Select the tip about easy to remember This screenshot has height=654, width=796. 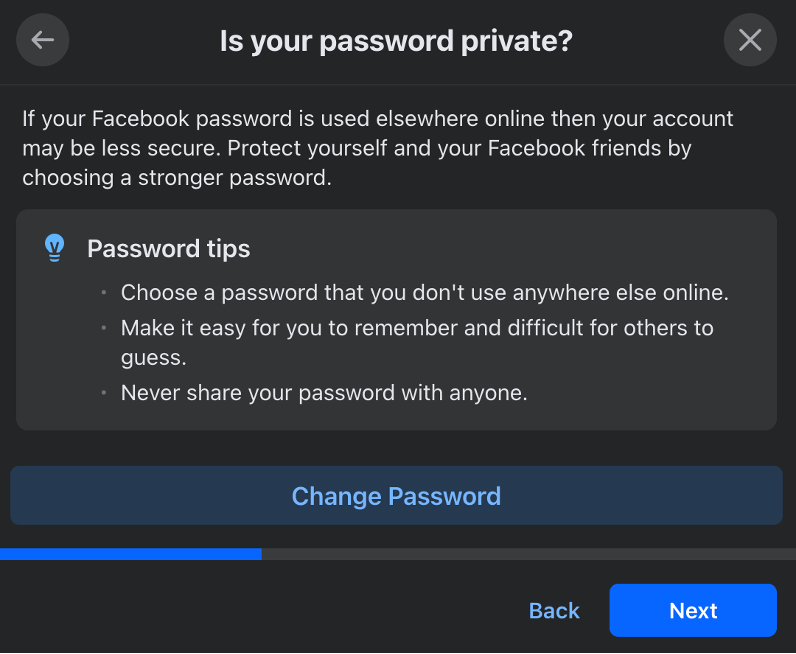(417, 343)
